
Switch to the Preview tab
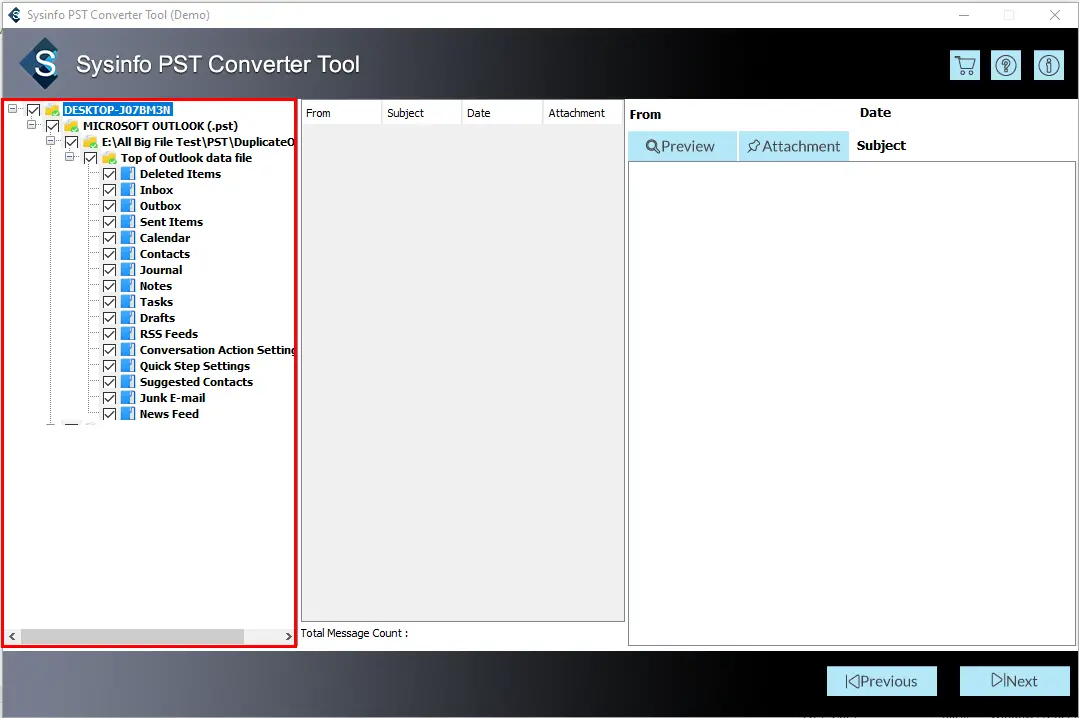682,146
